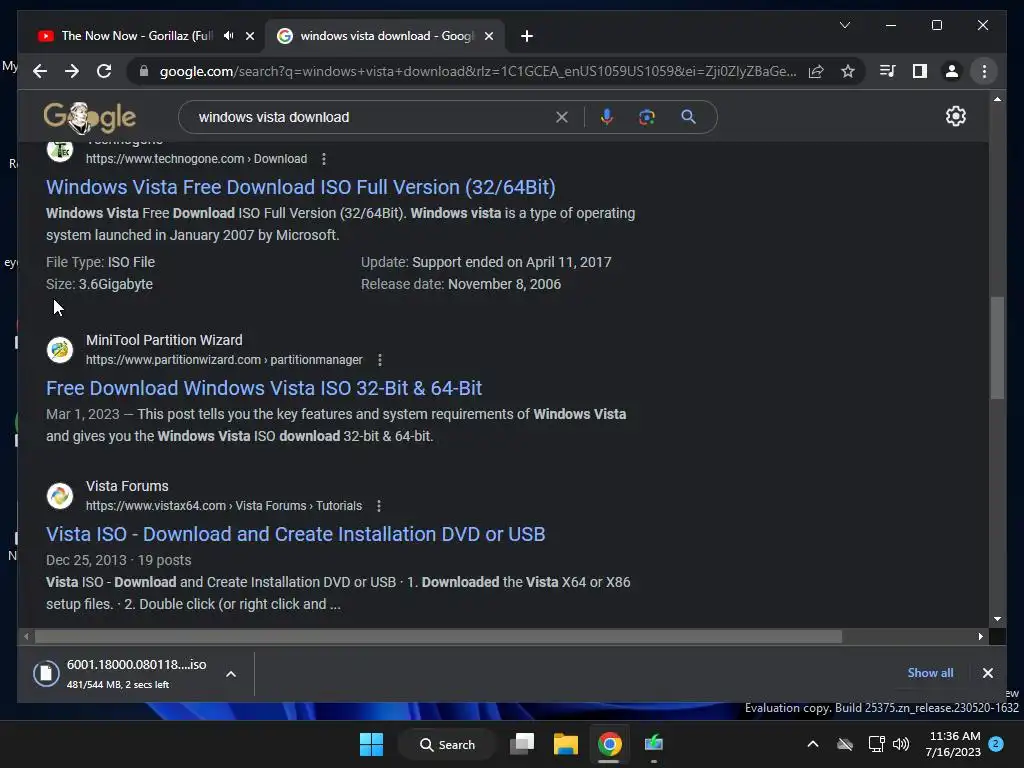The image size is (1024, 768).
Task: Click the Vista Forums site name
Action: tap(127, 487)
